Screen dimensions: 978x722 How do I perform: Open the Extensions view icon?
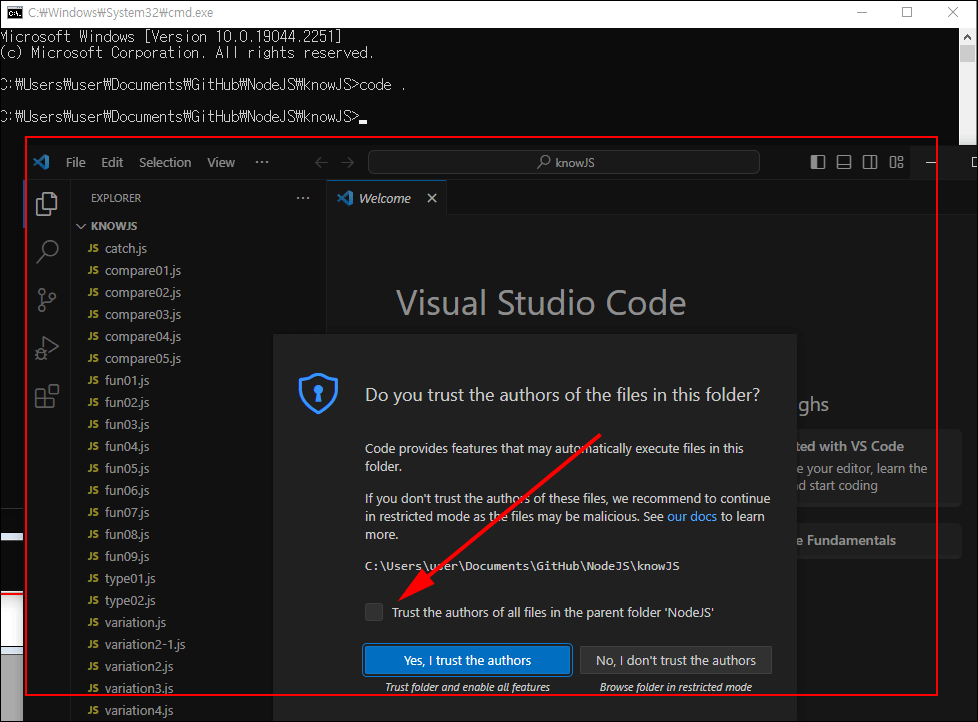click(x=47, y=396)
